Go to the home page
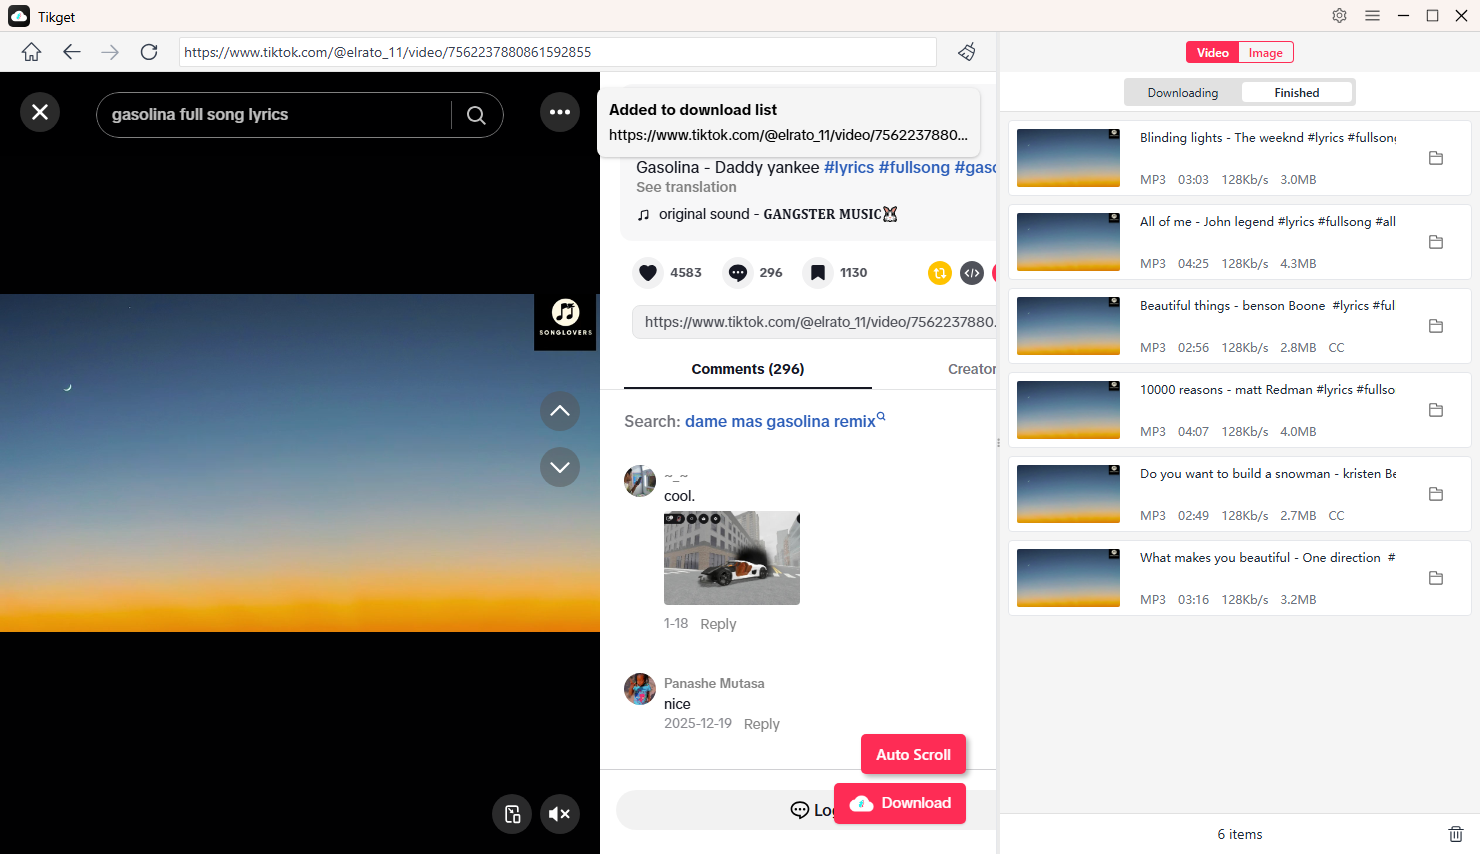Viewport: 1480px width, 854px height. click(x=31, y=51)
